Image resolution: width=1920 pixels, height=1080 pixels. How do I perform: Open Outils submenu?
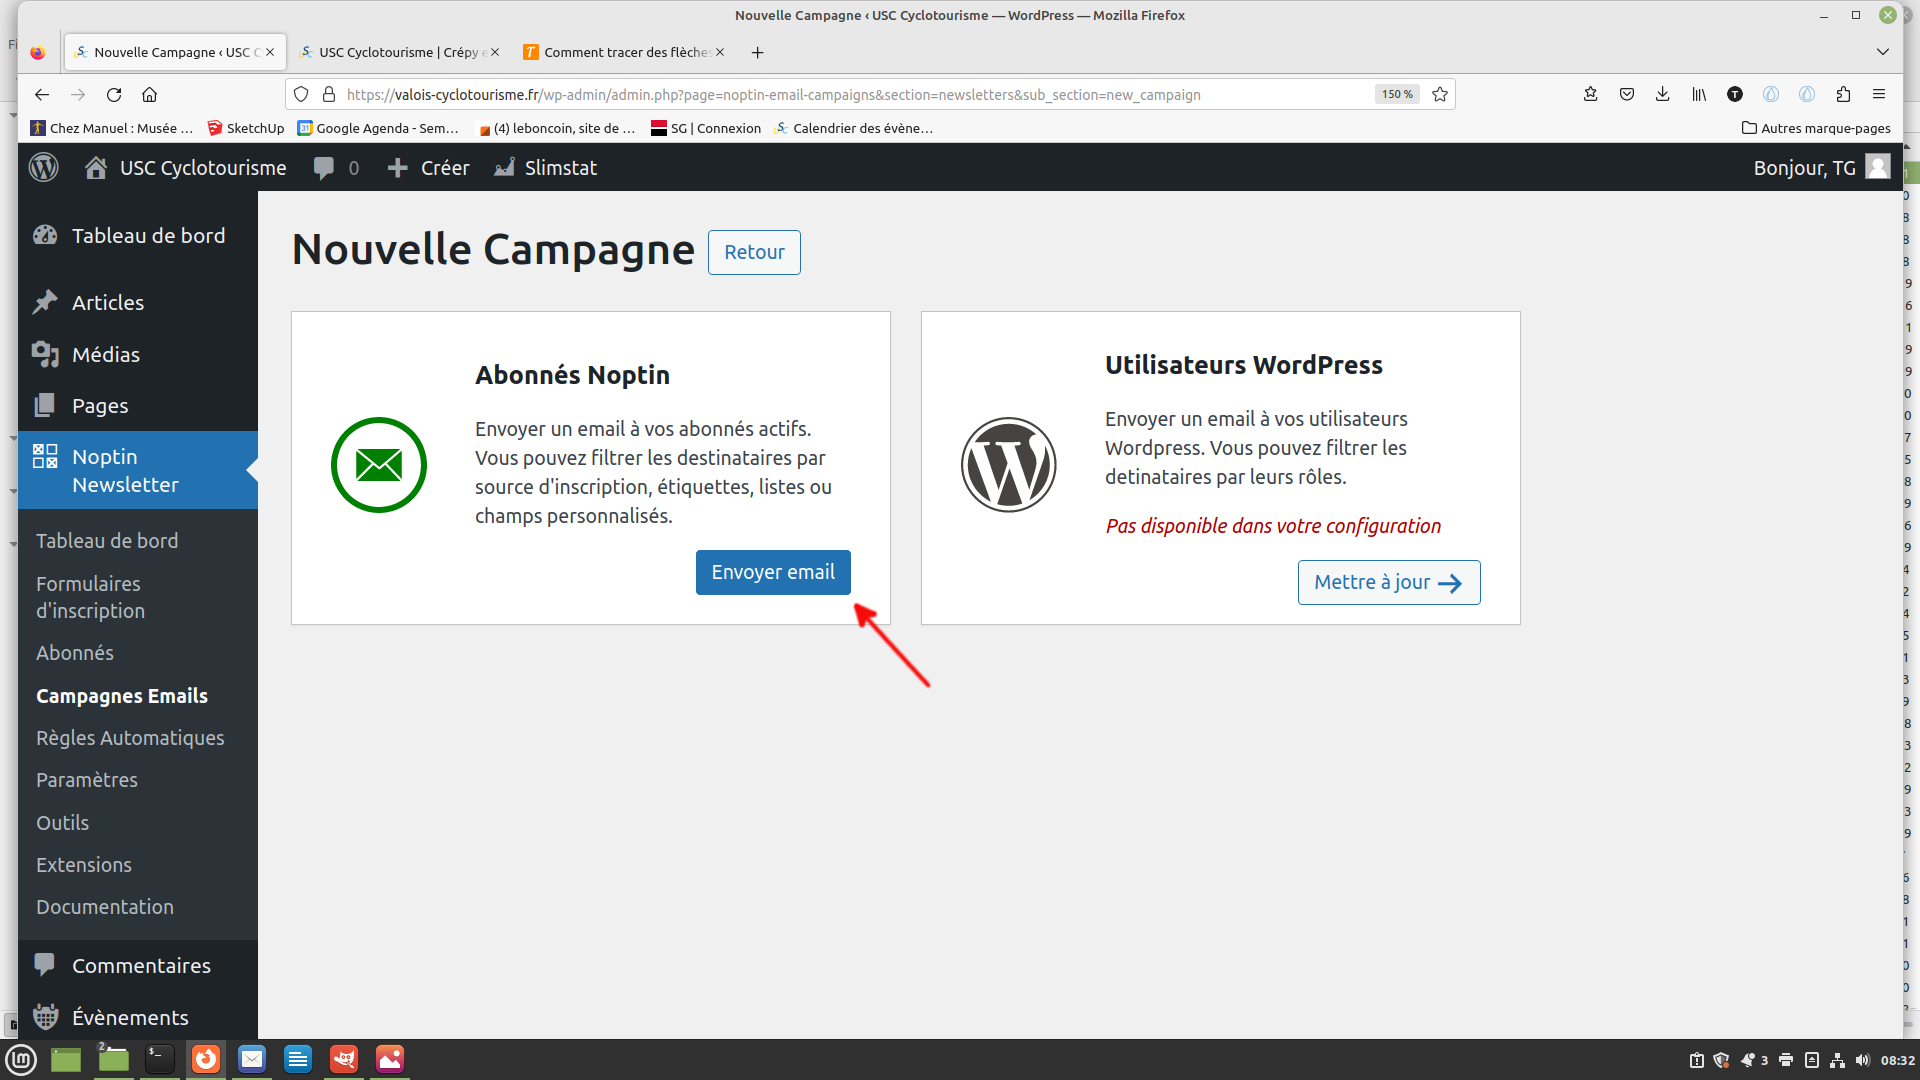pyautogui.click(x=62, y=822)
